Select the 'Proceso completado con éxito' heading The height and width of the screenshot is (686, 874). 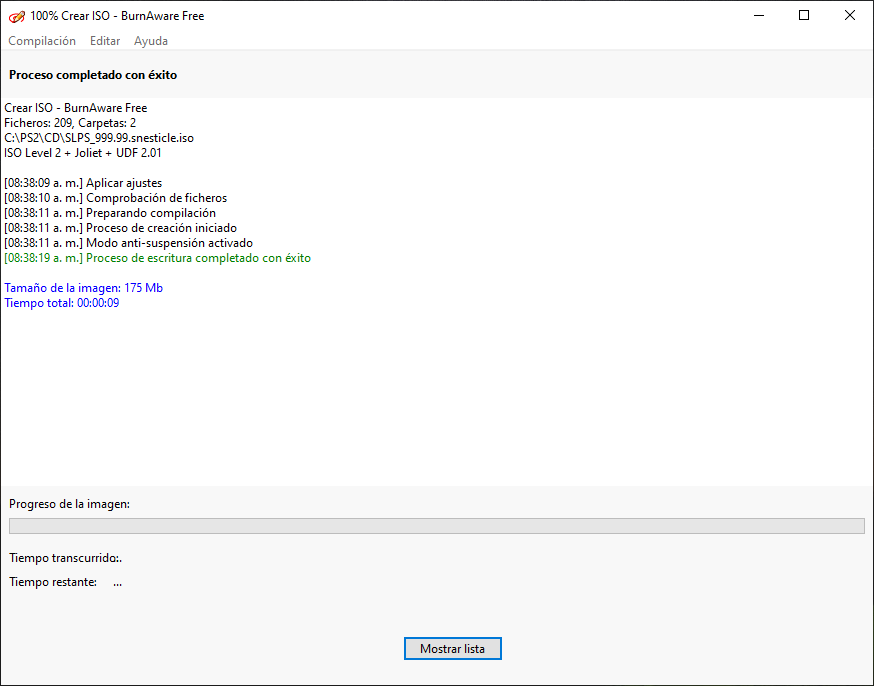(93, 75)
